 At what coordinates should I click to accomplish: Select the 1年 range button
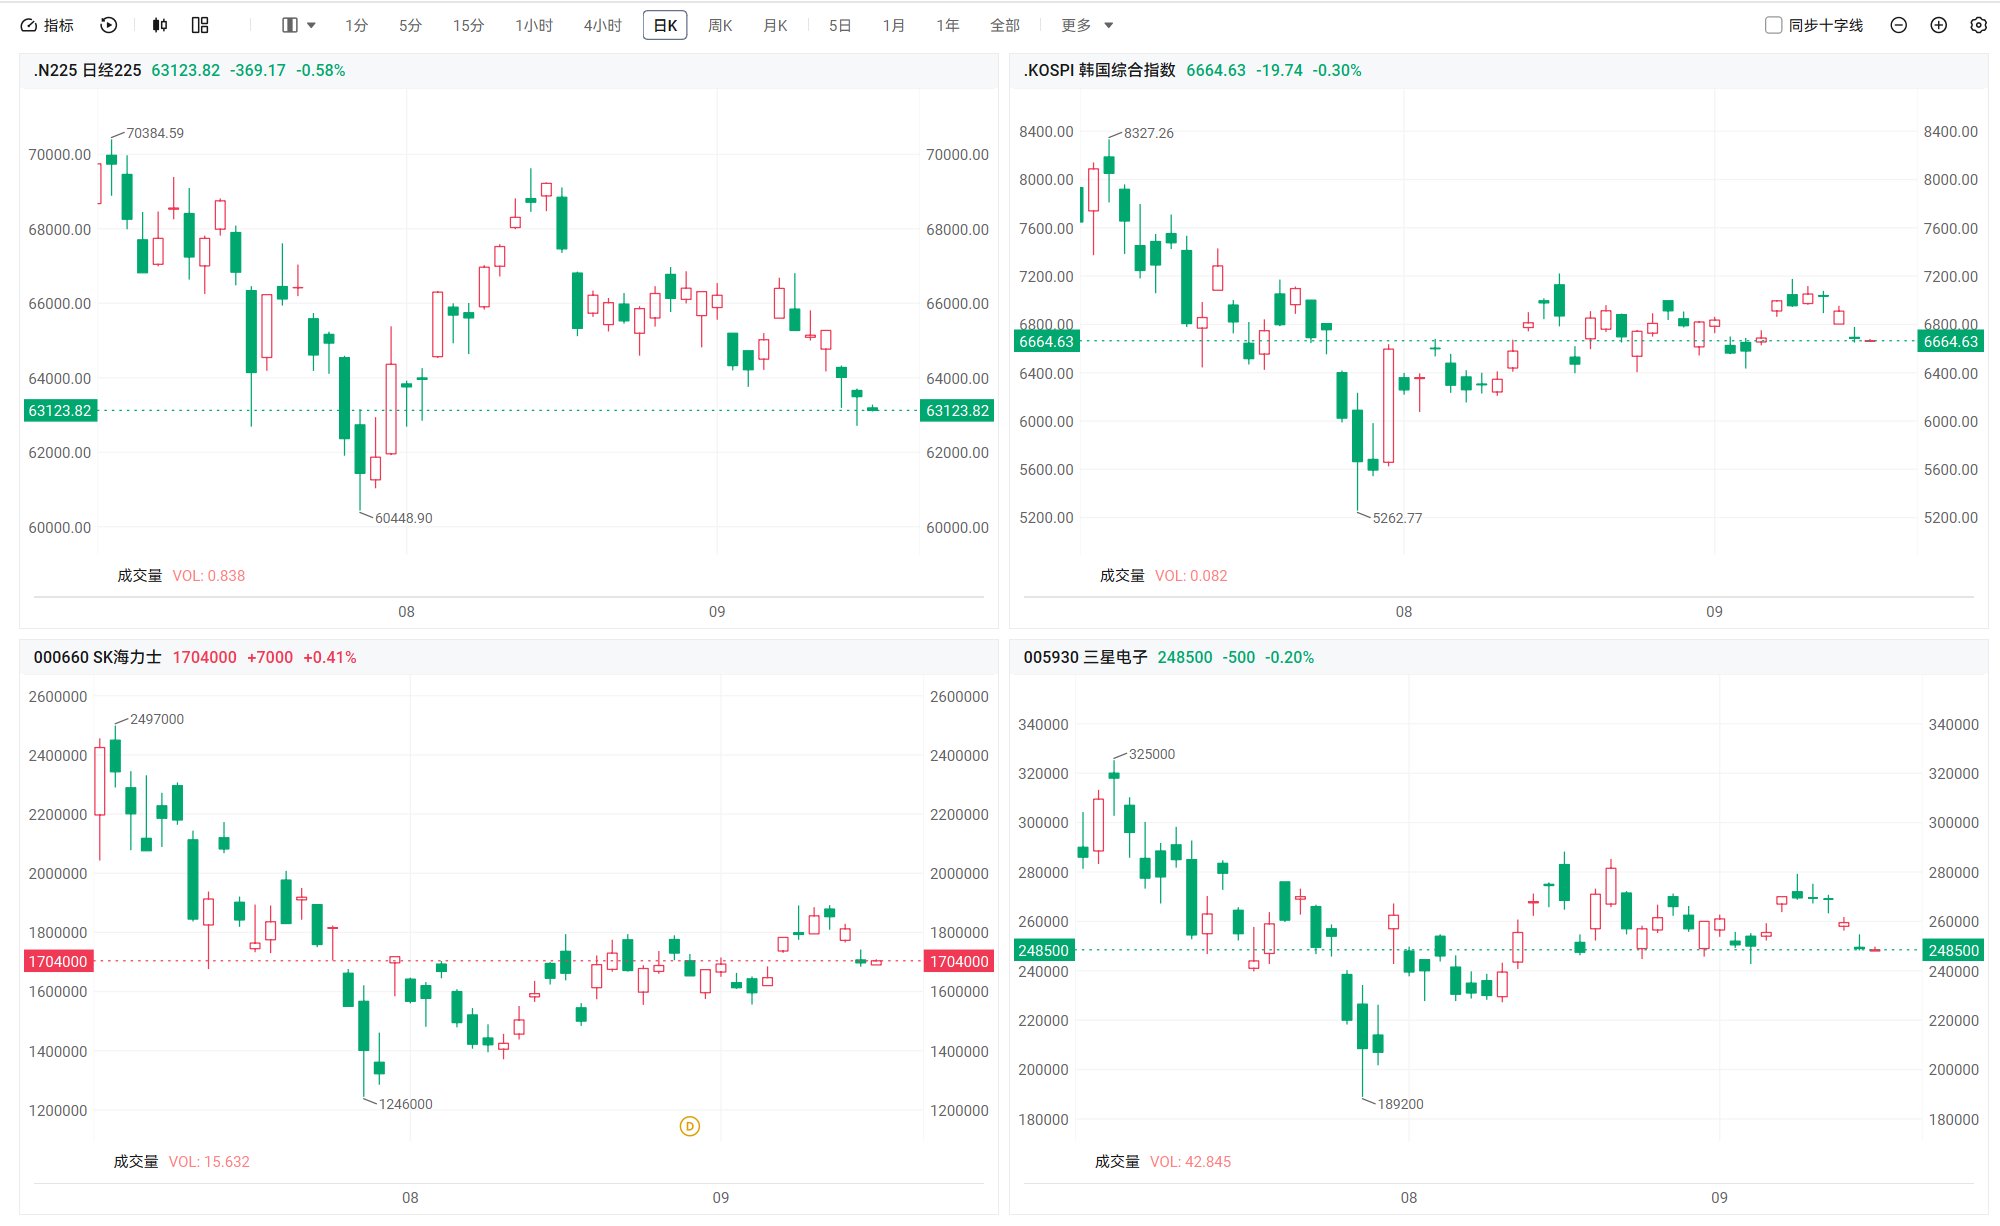947,25
